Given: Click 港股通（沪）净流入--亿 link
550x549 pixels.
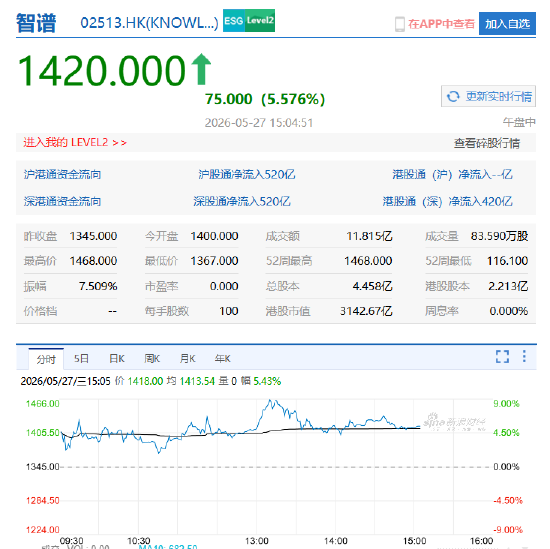Looking at the screenshot, I should 452,174.
